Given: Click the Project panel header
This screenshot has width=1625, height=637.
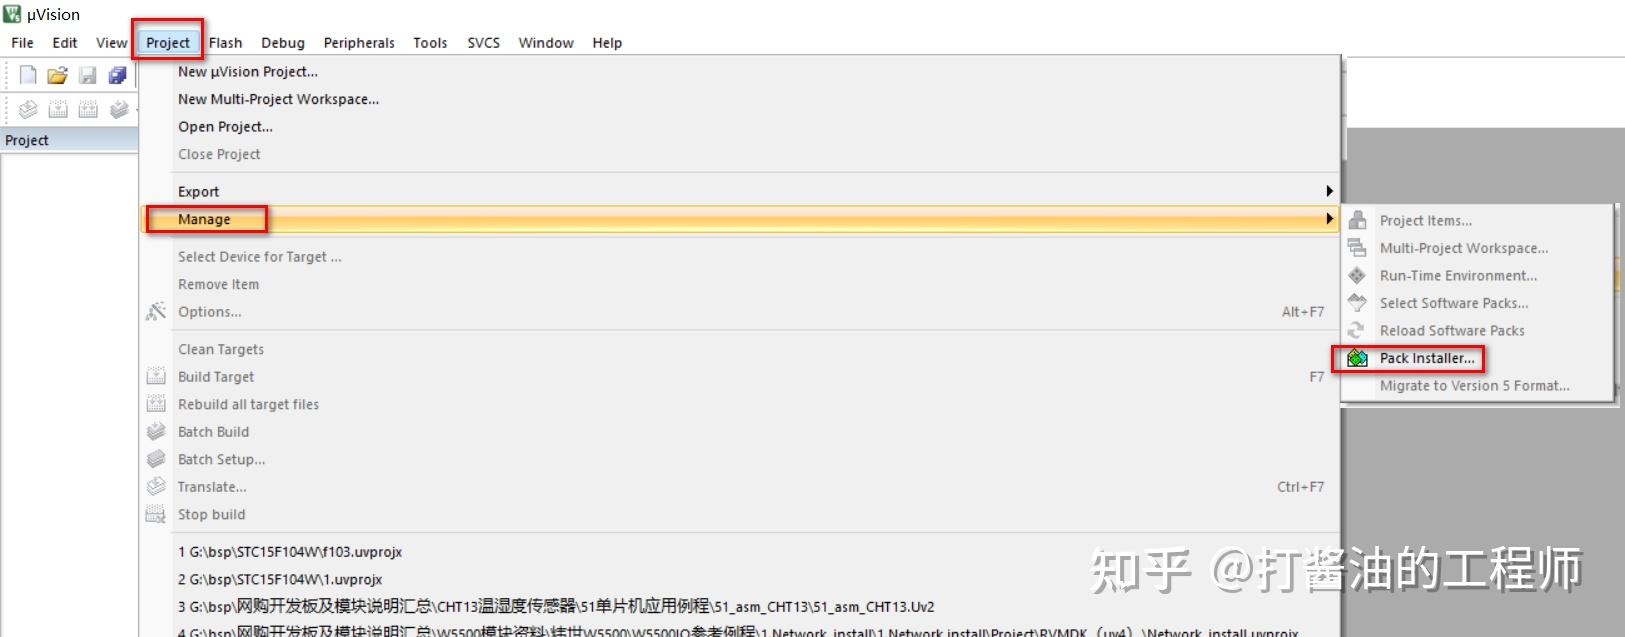Looking at the screenshot, I should (69, 140).
